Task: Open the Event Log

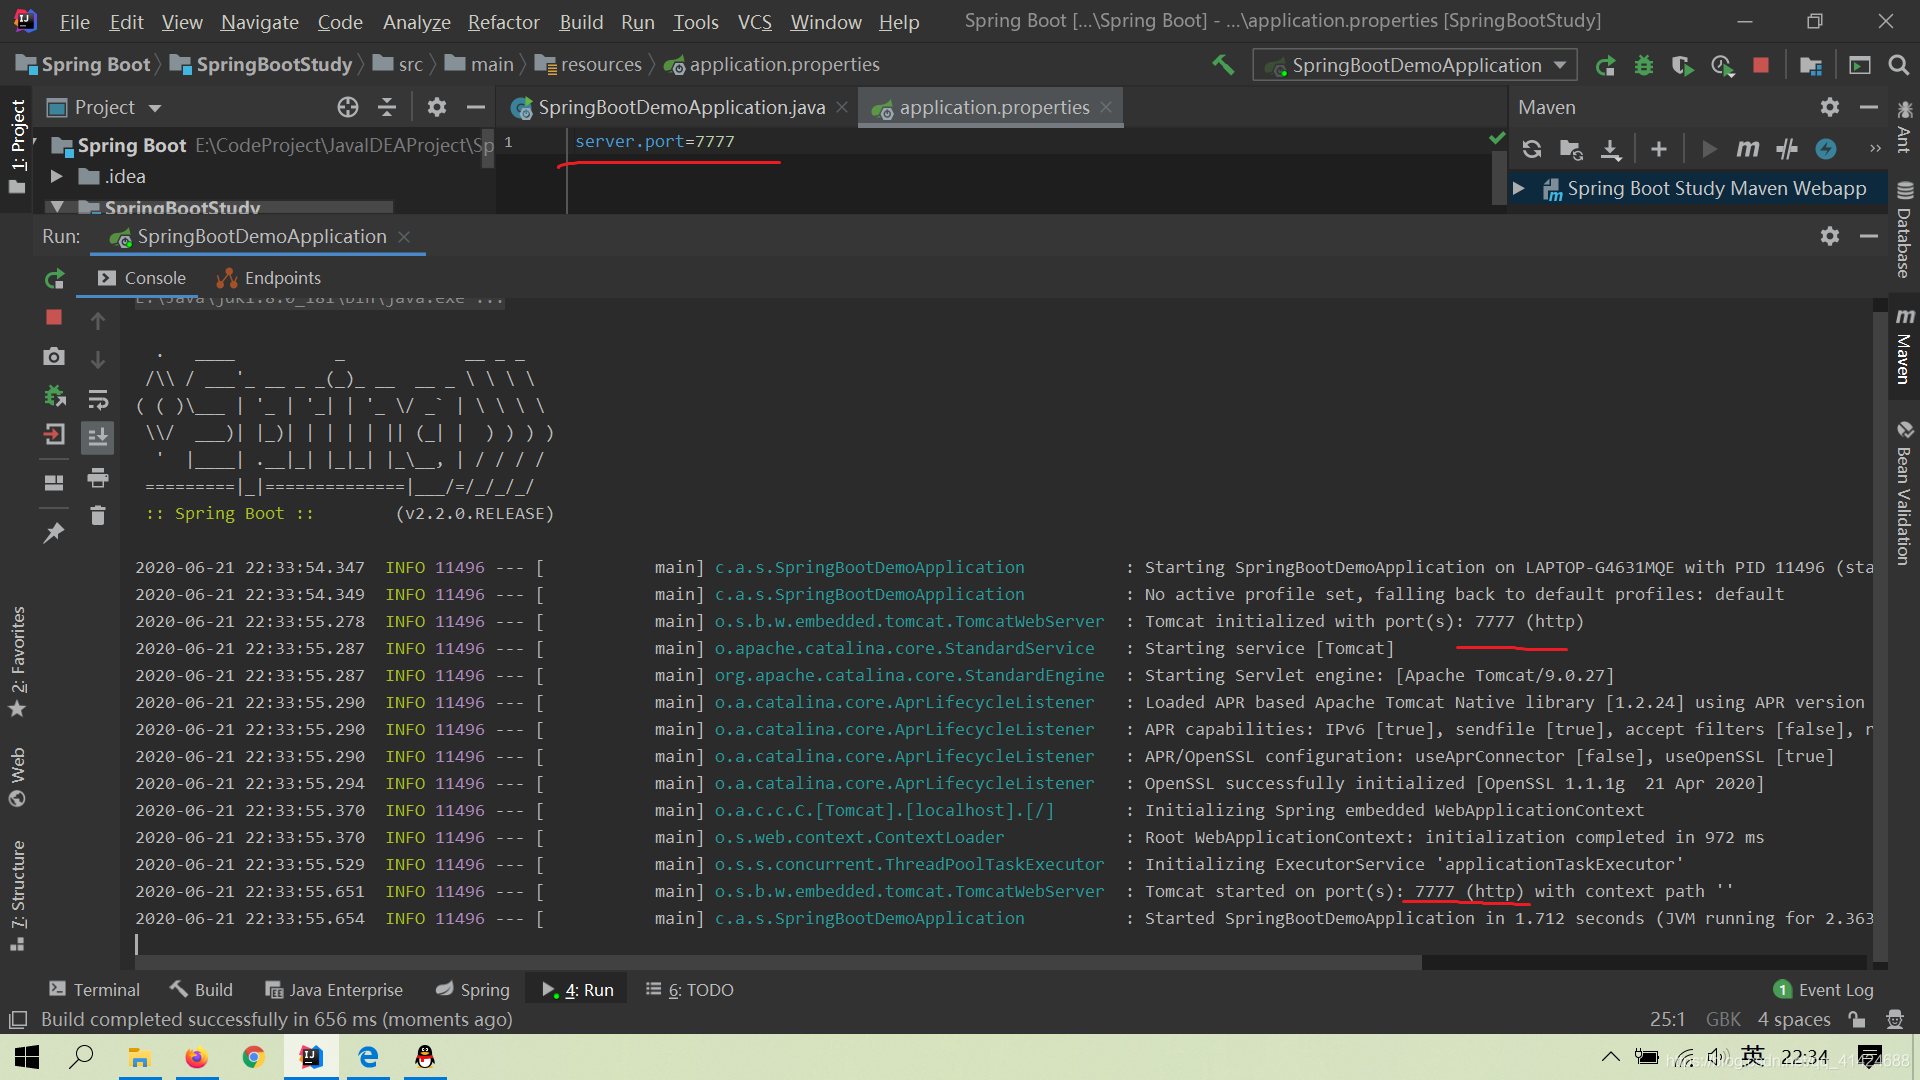Action: [1823, 990]
